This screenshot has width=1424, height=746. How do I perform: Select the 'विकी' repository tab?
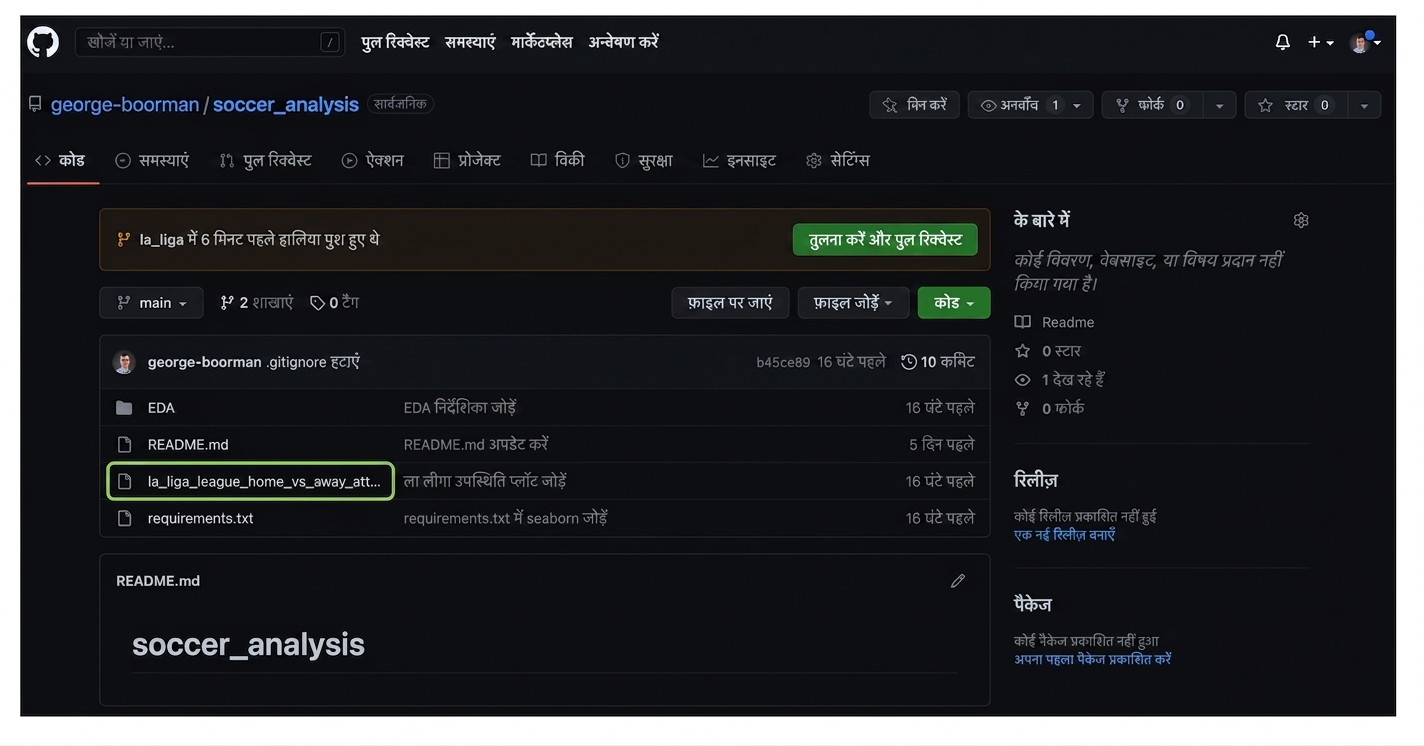click(x=557, y=160)
